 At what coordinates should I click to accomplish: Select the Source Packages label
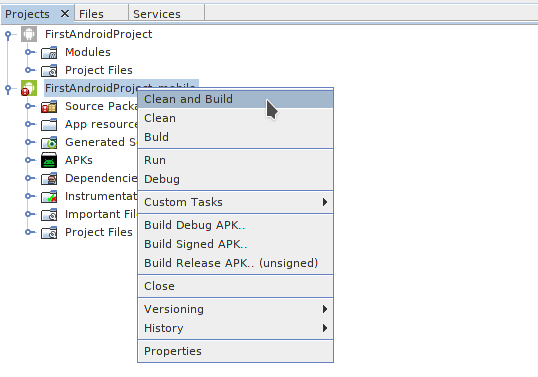[101, 106]
